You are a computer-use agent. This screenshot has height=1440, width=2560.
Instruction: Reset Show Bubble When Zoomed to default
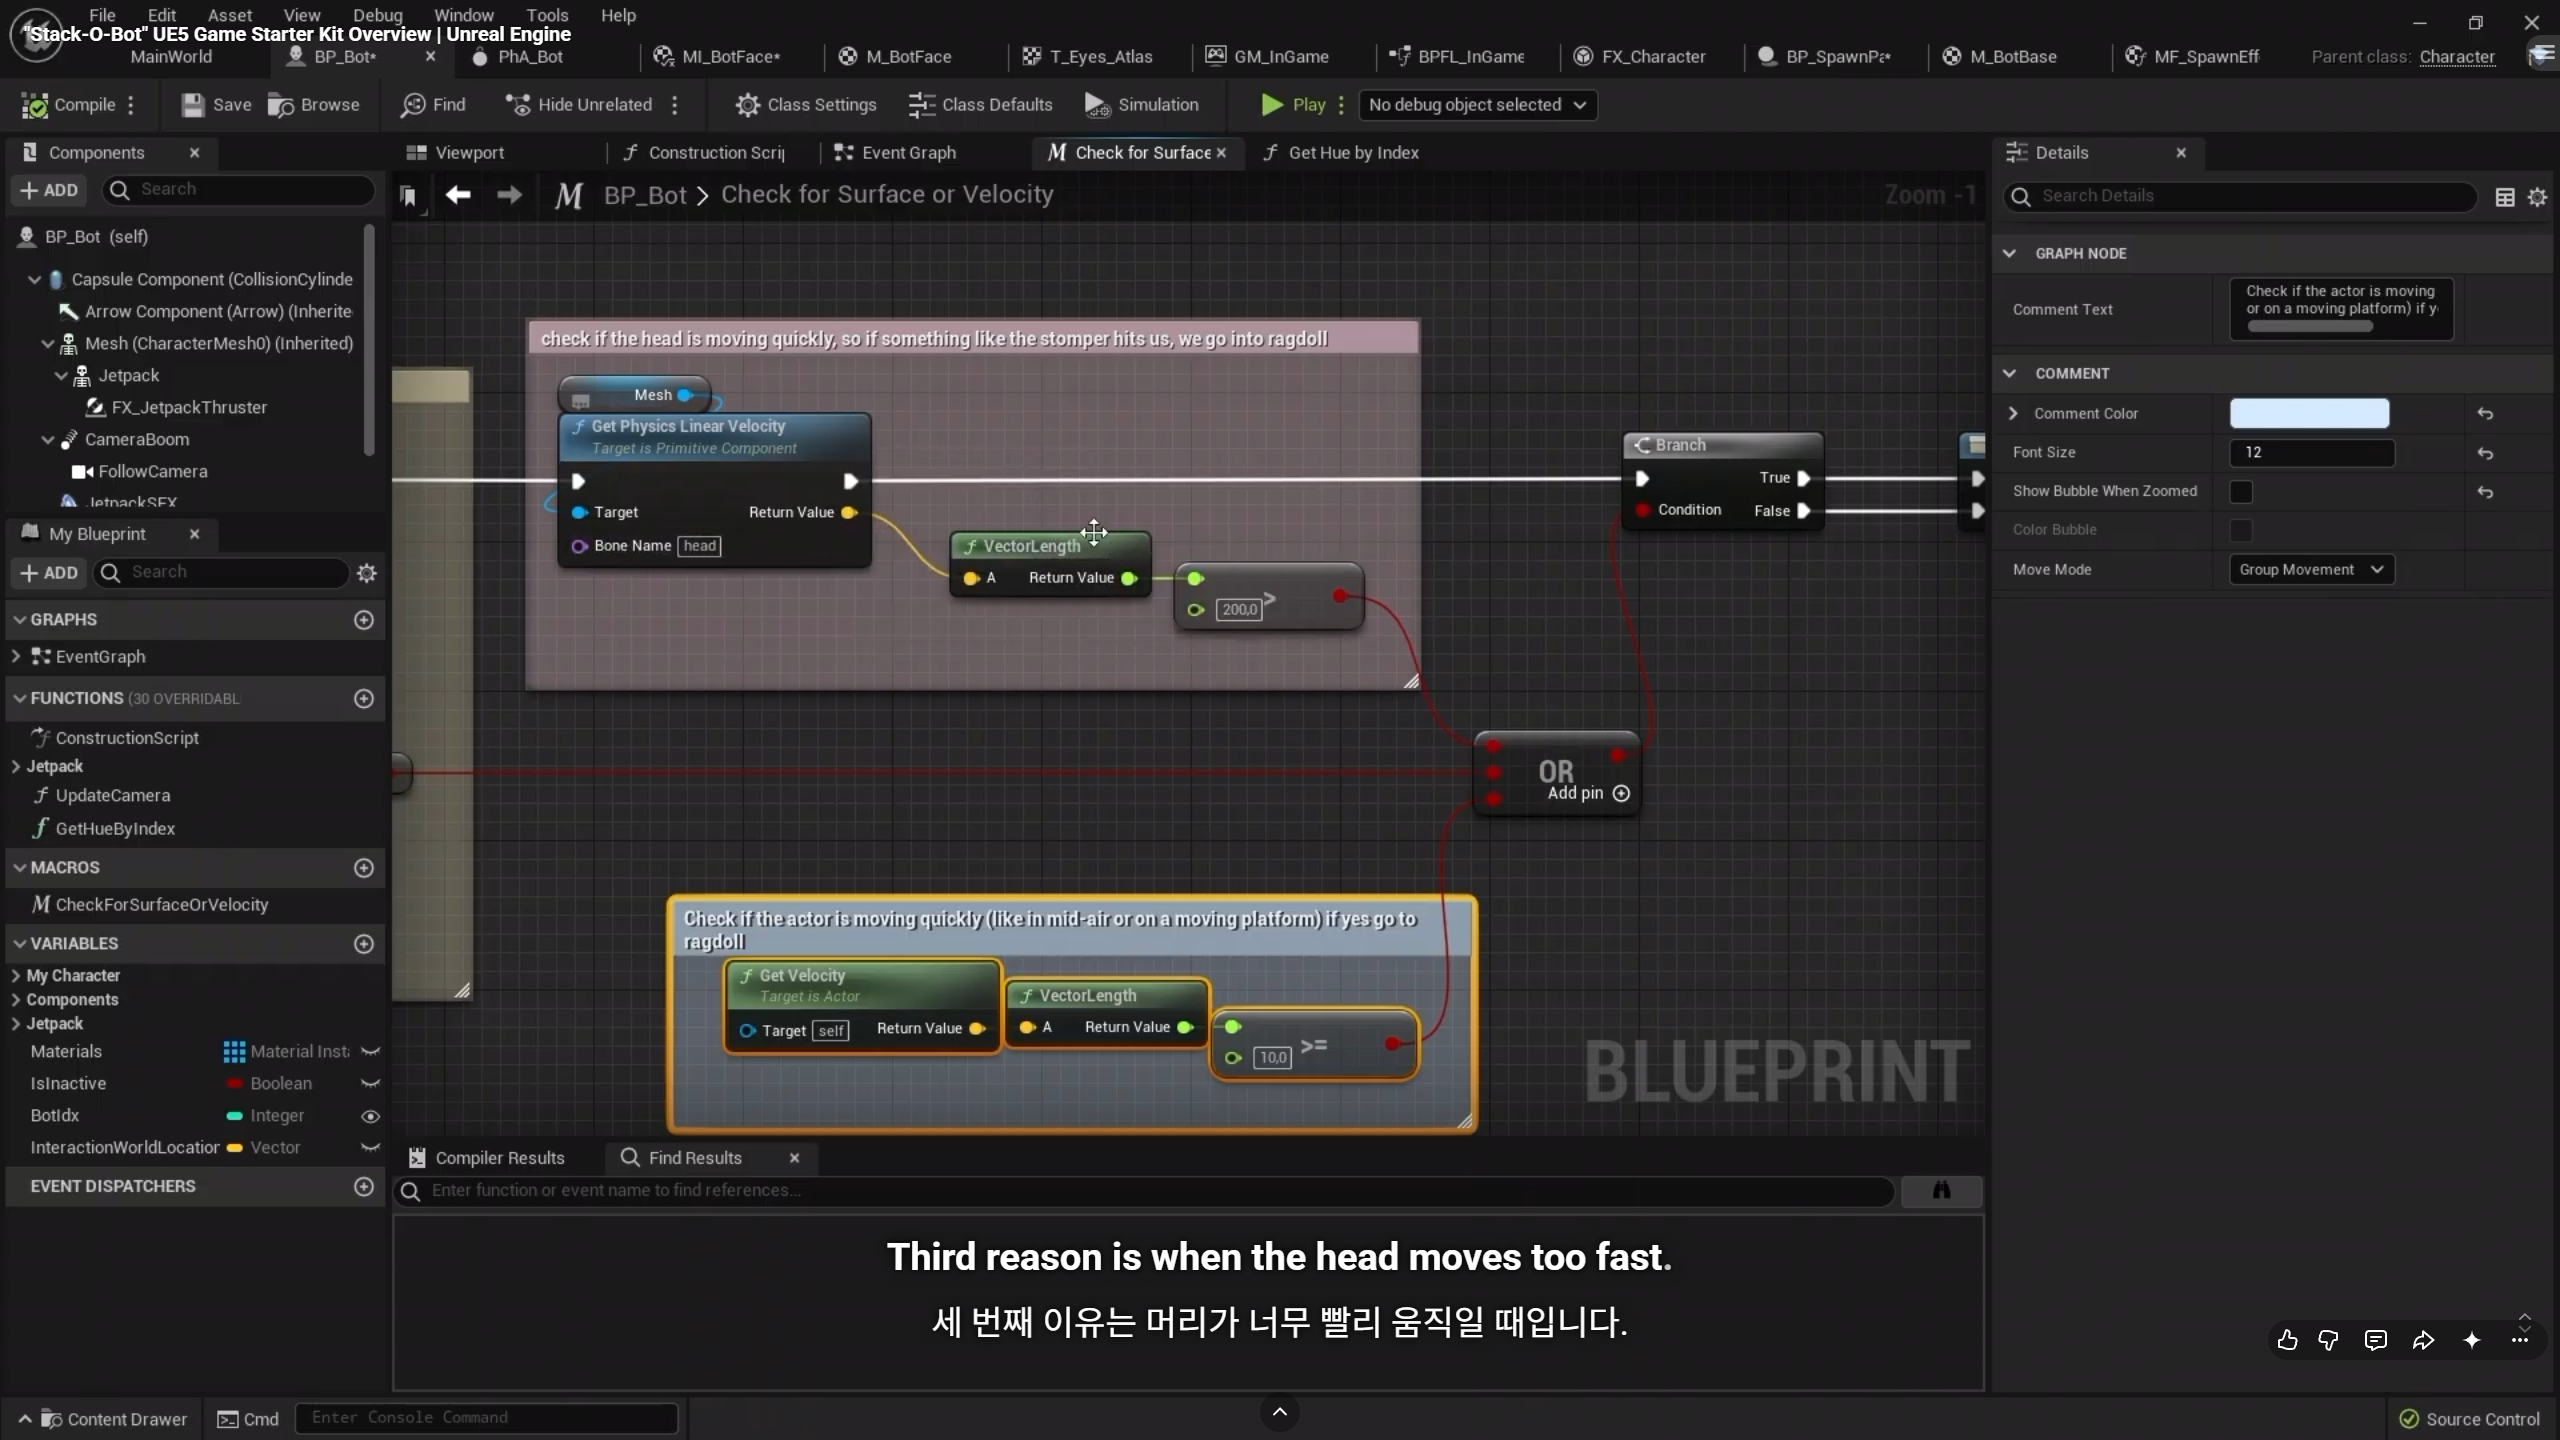pos(2485,492)
